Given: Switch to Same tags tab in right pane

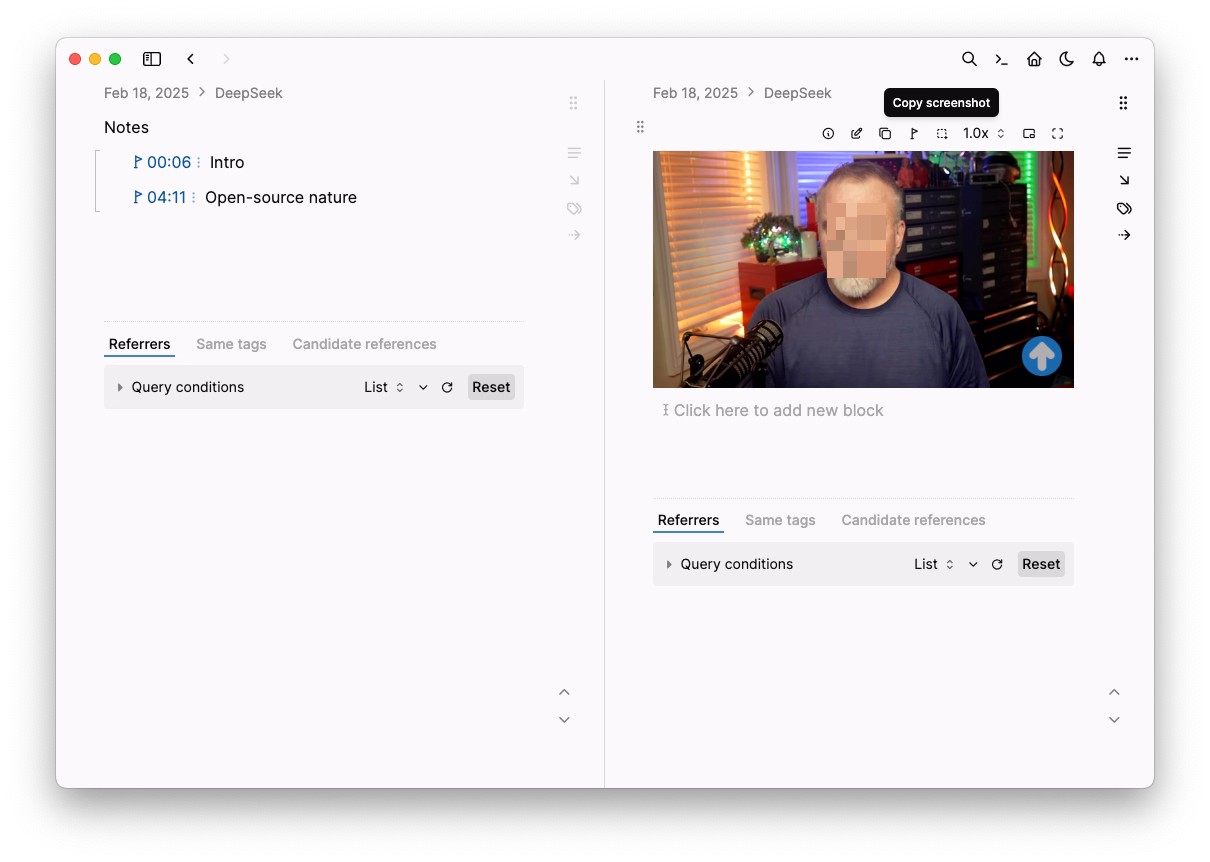Looking at the screenshot, I should tap(780, 520).
